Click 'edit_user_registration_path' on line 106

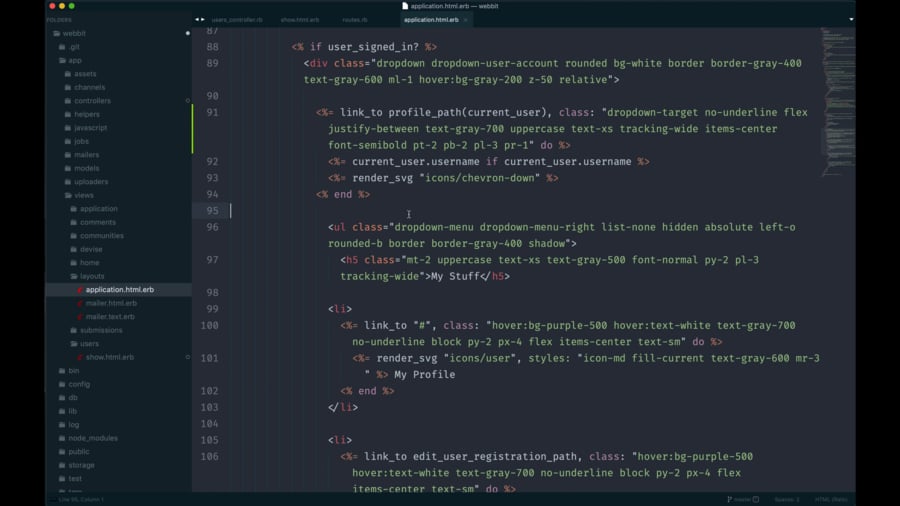[494, 457]
